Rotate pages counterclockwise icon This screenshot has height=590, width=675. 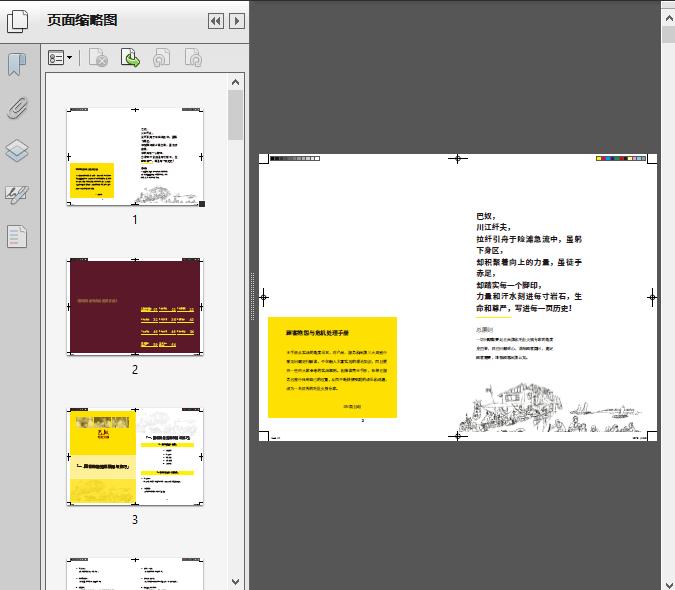(162, 58)
